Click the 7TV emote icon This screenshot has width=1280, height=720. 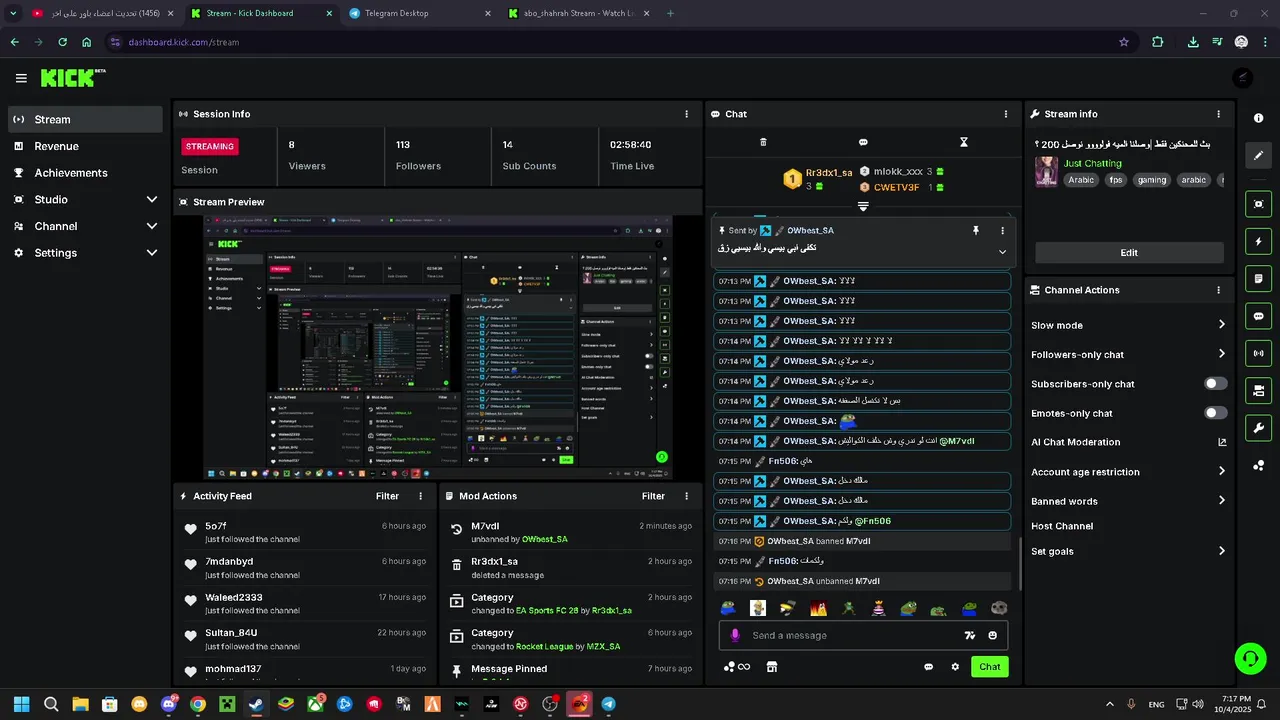click(969, 635)
